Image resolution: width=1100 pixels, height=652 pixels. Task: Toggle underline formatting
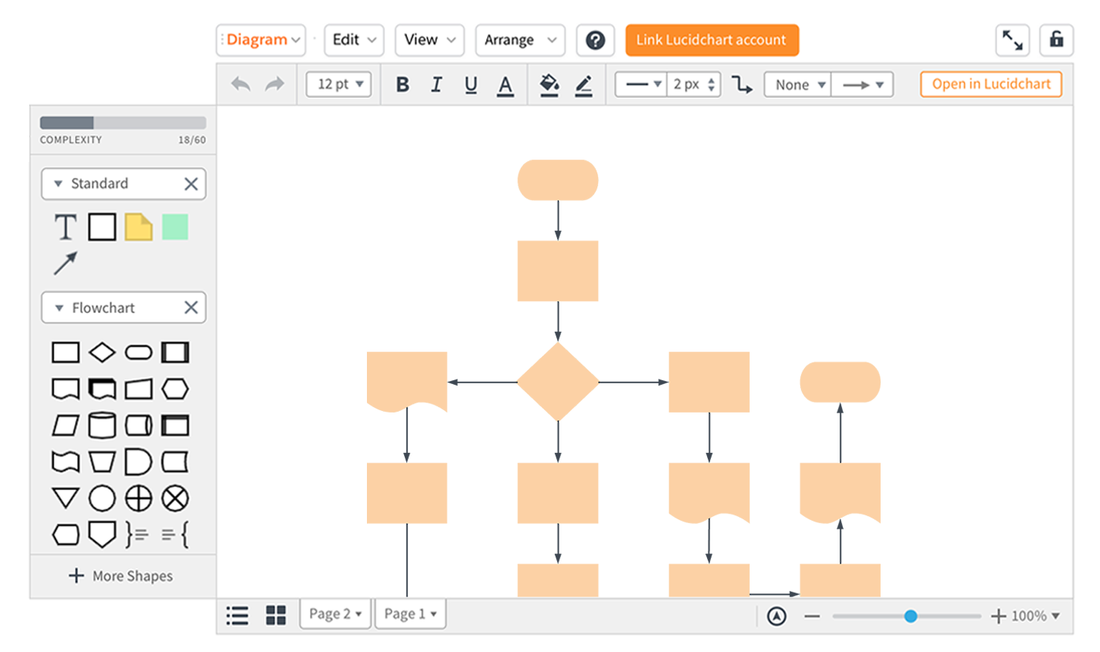[470, 84]
